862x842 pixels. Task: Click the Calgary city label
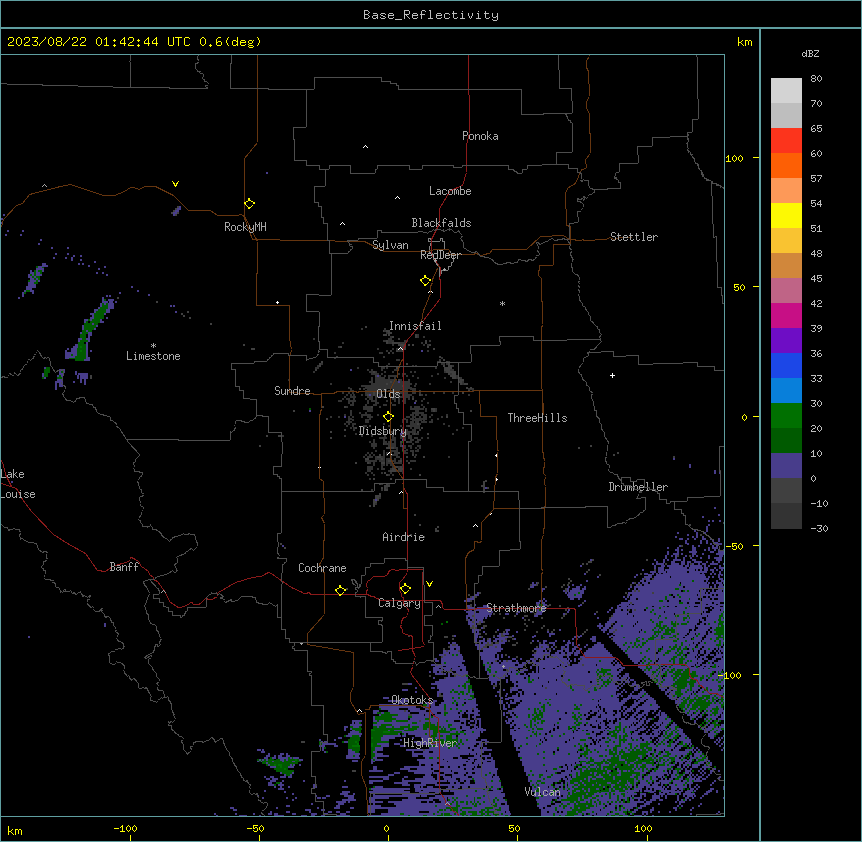coord(400,603)
